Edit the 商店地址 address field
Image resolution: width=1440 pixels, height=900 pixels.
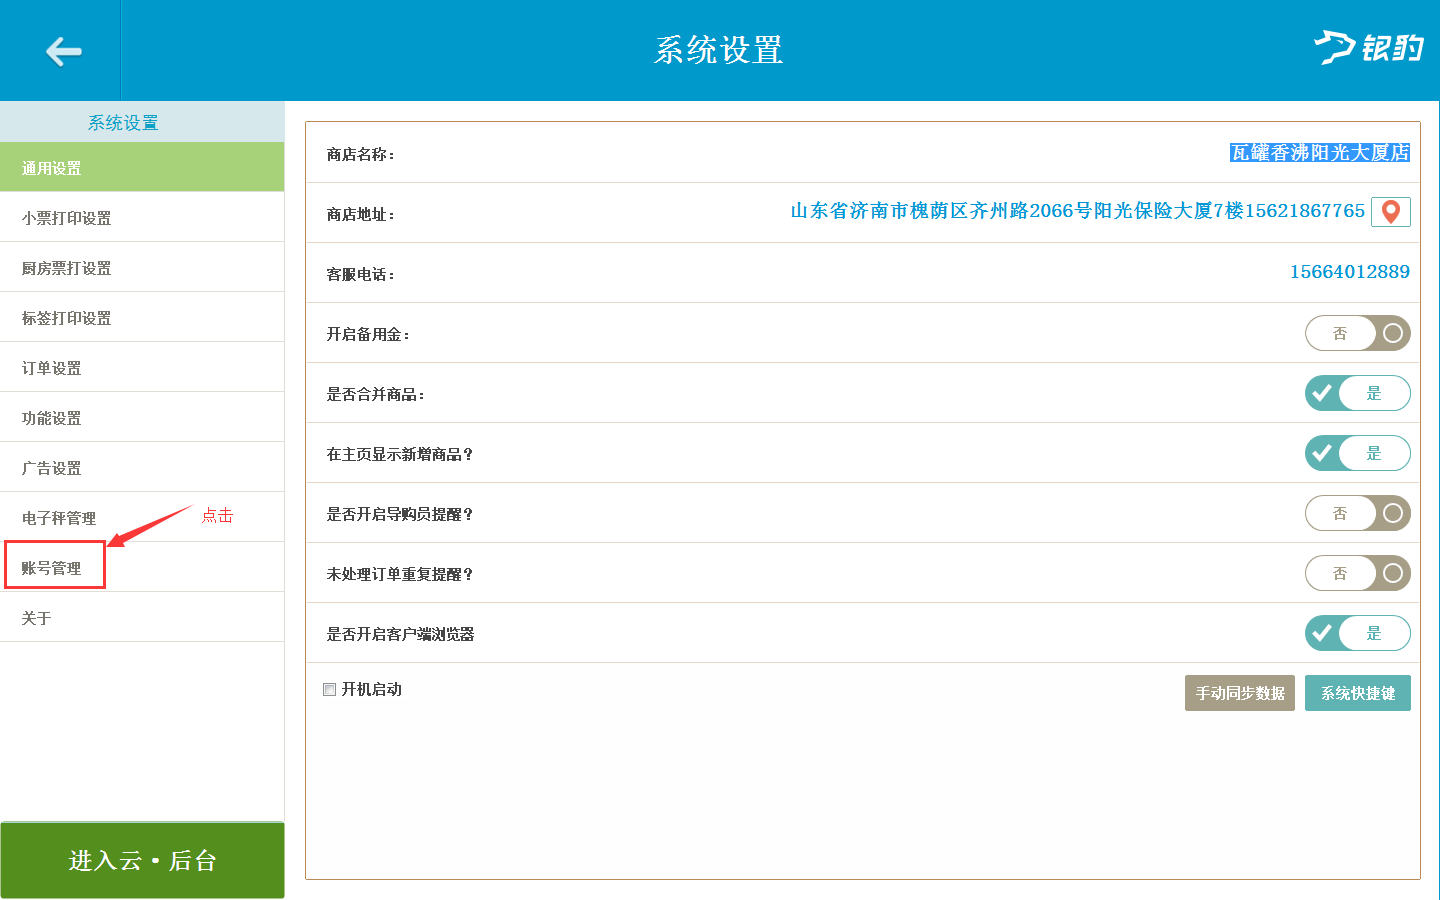tap(1078, 211)
